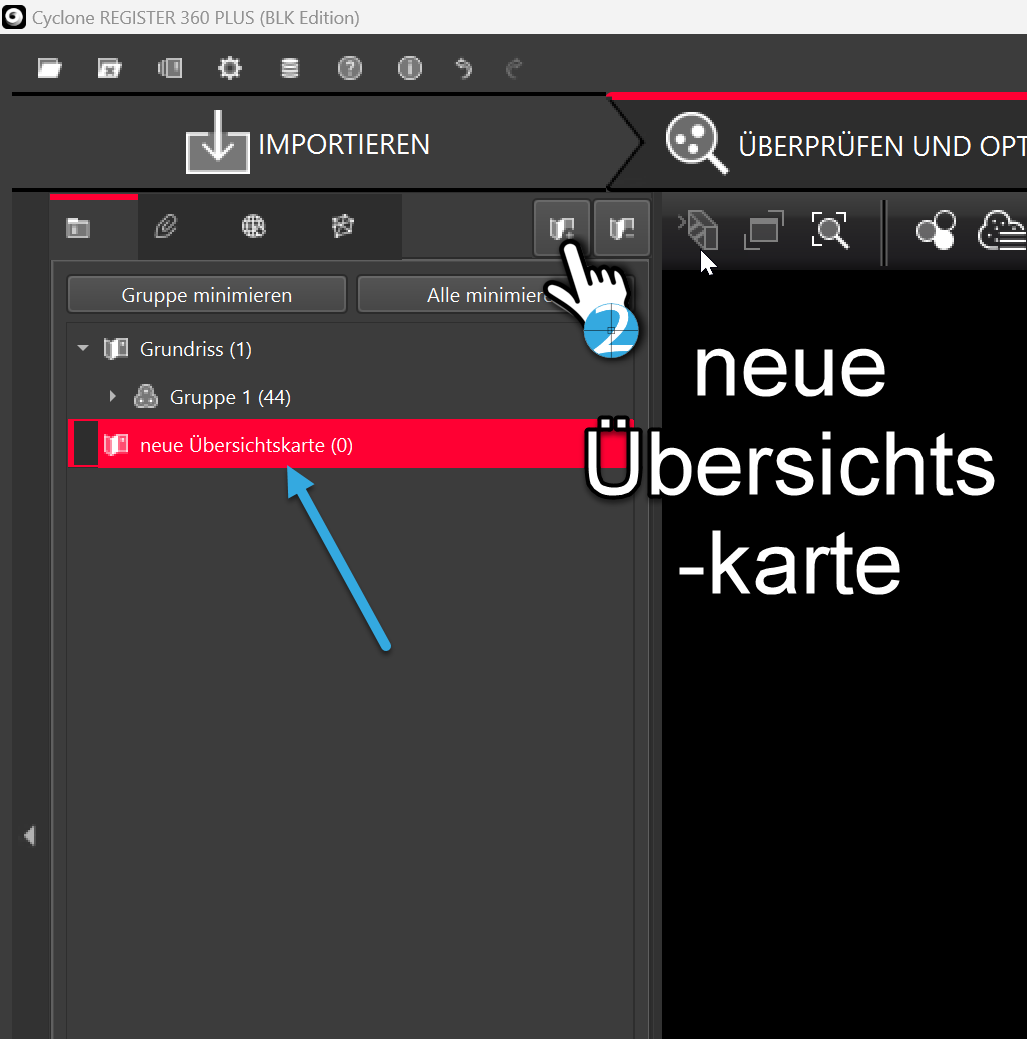Click the point cloud icon
This screenshot has height=1039, width=1027.
tap(1002, 230)
